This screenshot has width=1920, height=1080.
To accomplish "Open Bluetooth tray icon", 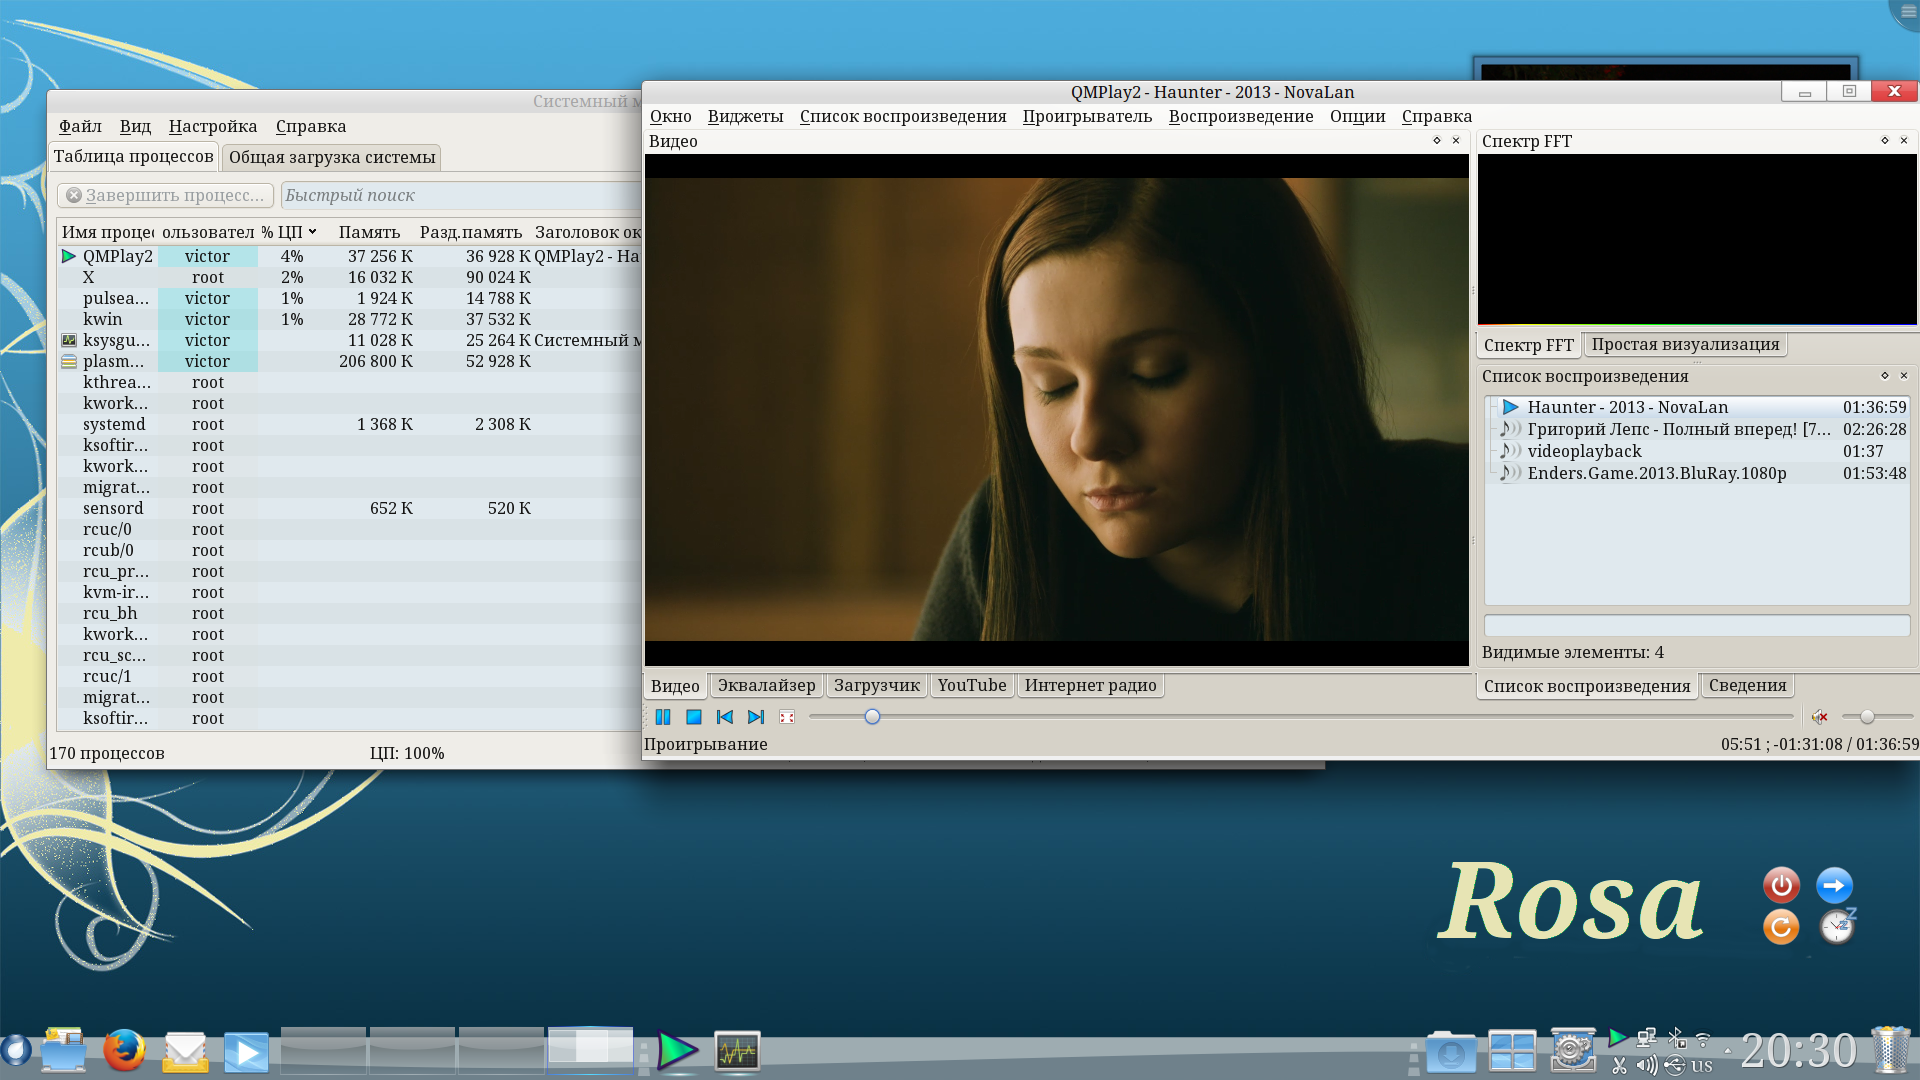I will tap(1676, 1039).
